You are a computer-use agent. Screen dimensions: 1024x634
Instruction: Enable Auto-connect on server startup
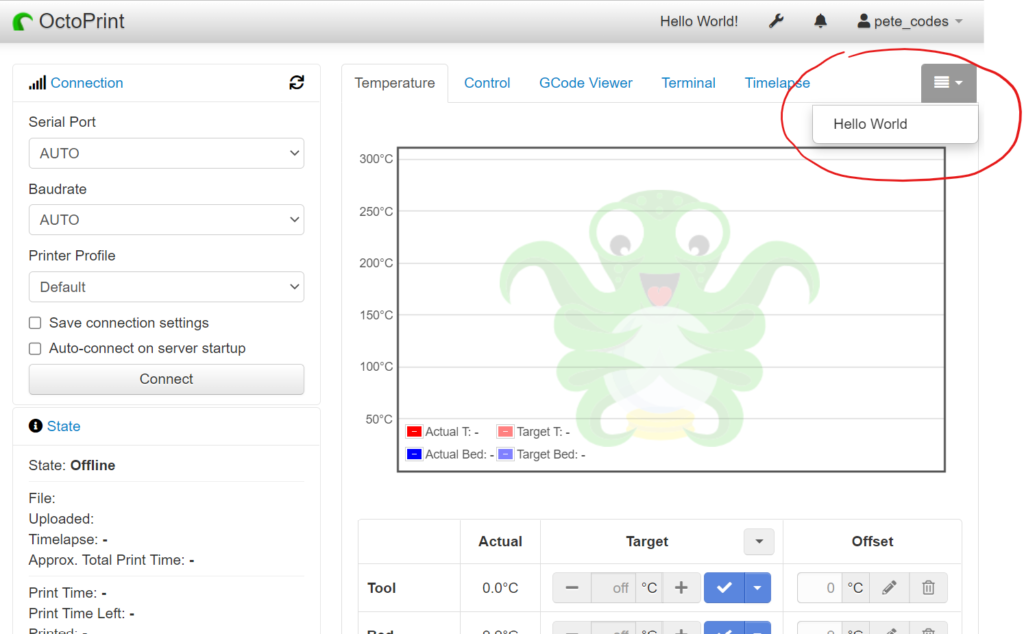coord(35,349)
